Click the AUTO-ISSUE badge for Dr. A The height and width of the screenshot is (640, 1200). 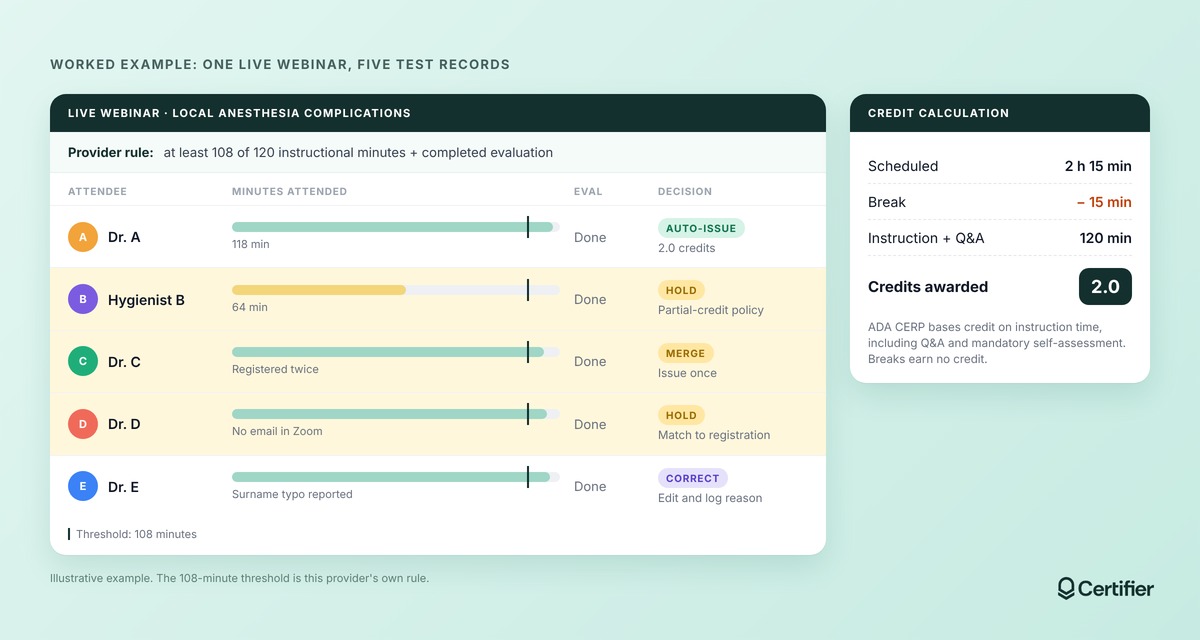tap(701, 228)
